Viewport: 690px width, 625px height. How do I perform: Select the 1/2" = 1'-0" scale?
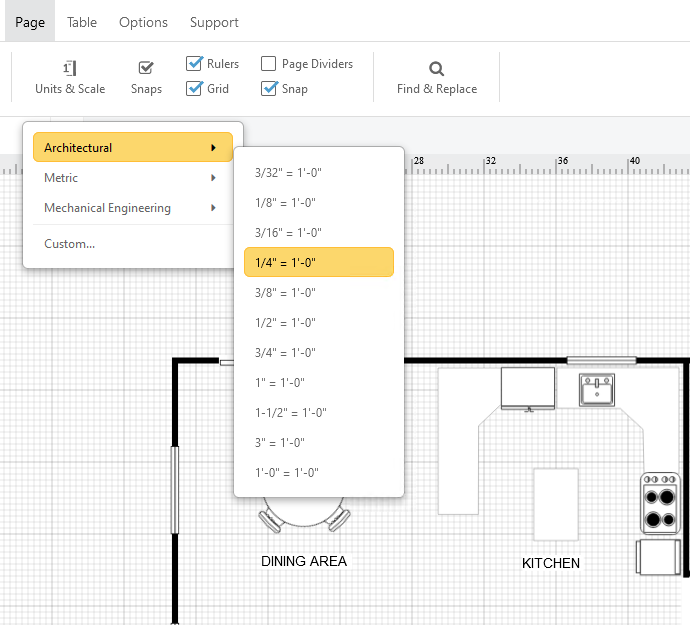287,323
